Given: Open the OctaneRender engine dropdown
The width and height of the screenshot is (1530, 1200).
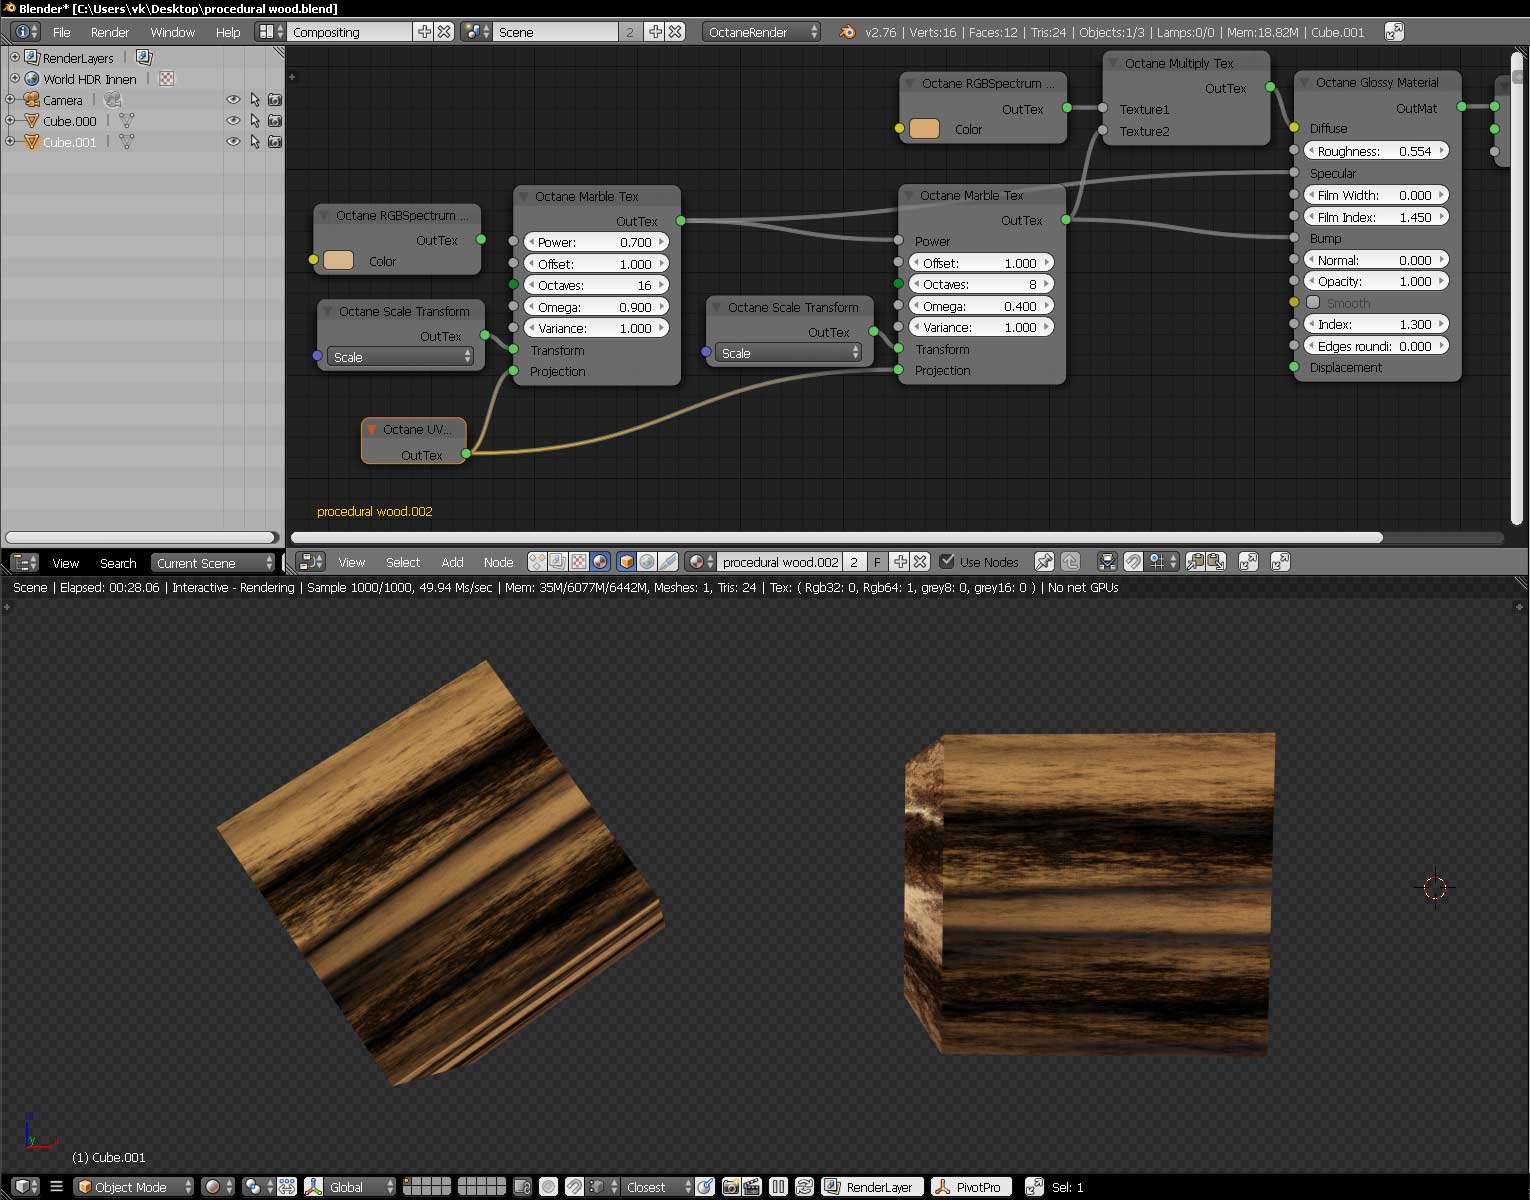Looking at the screenshot, I should pyautogui.click(x=761, y=32).
